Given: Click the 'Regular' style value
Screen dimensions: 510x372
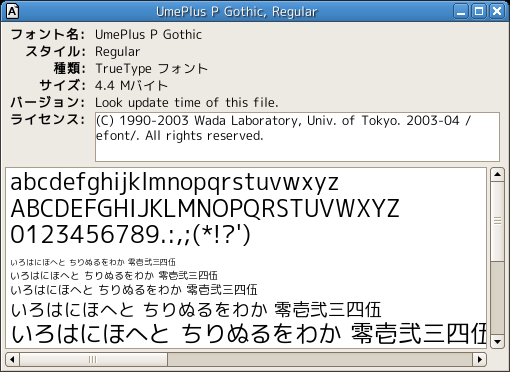Looking at the screenshot, I should tap(117, 52).
